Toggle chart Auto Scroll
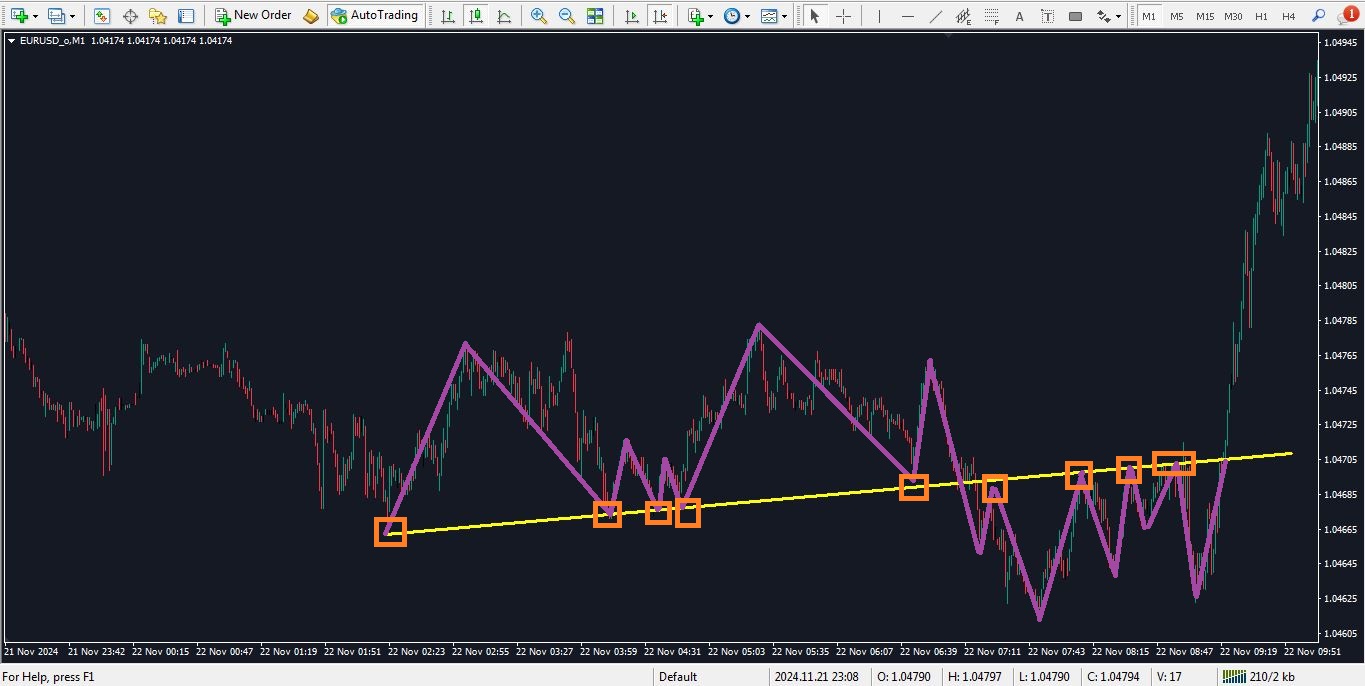The width and height of the screenshot is (1365, 686). pyautogui.click(x=631, y=16)
